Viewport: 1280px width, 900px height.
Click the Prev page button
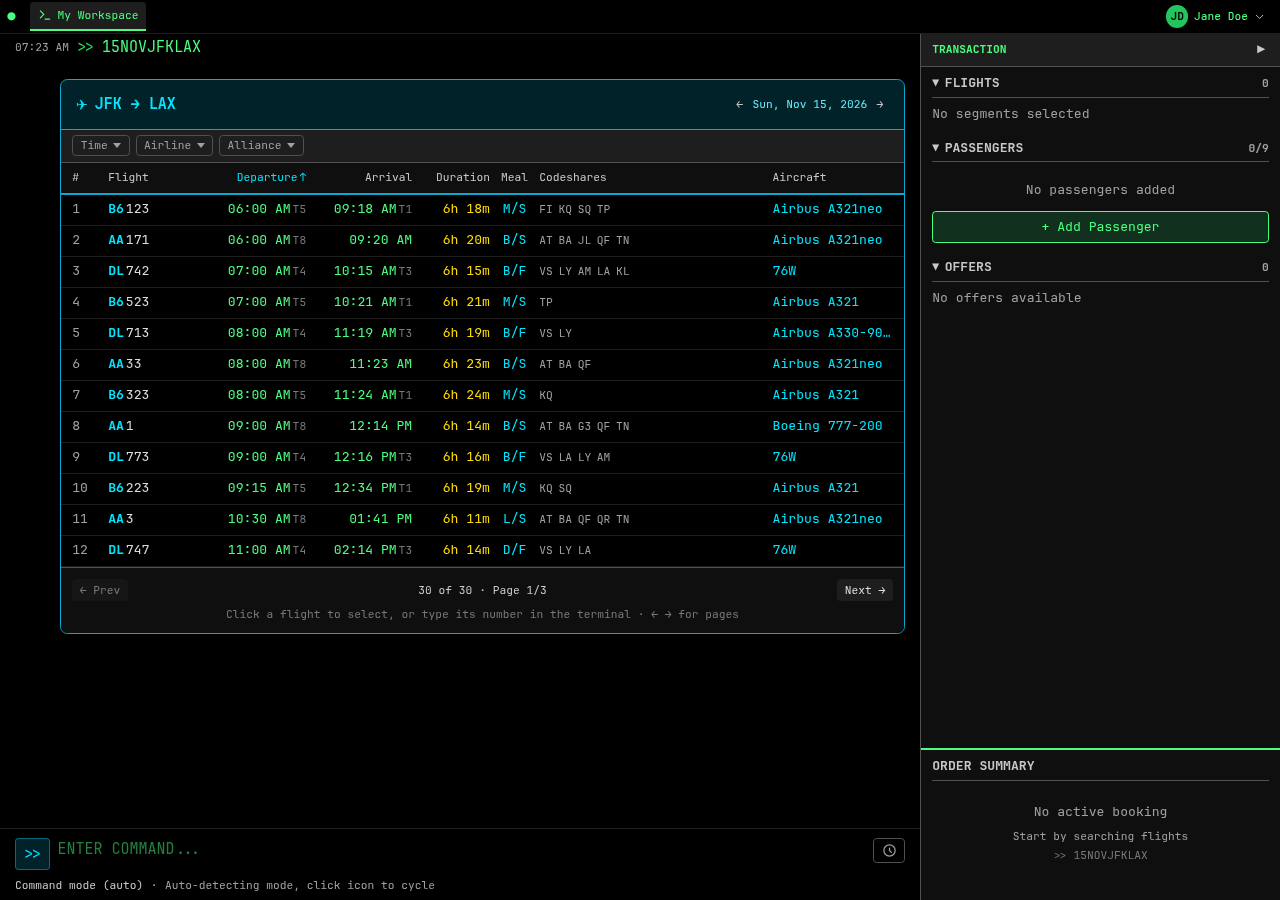coord(100,590)
